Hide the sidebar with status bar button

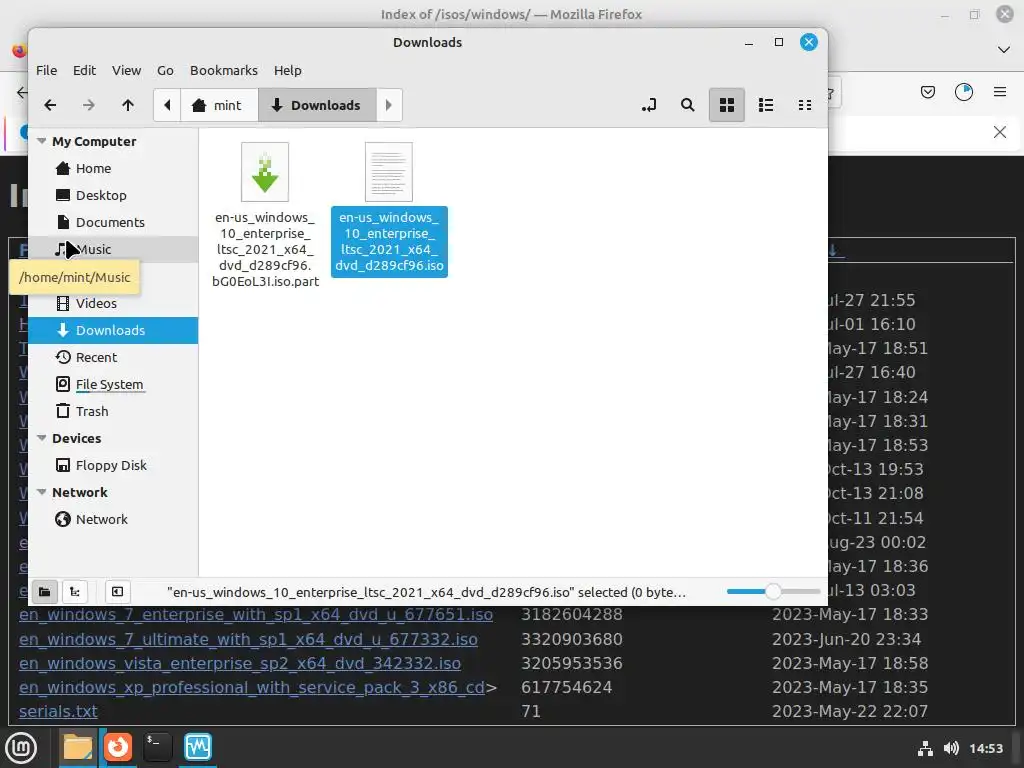click(118, 592)
